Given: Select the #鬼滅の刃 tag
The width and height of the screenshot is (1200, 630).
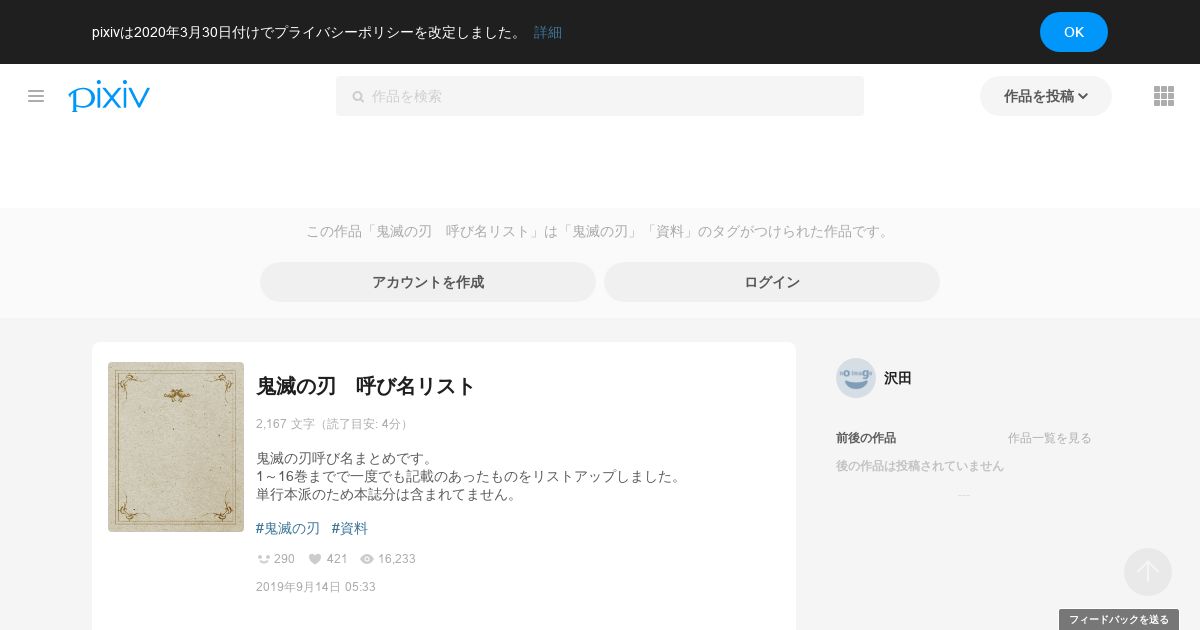Looking at the screenshot, I should point(288,528).
